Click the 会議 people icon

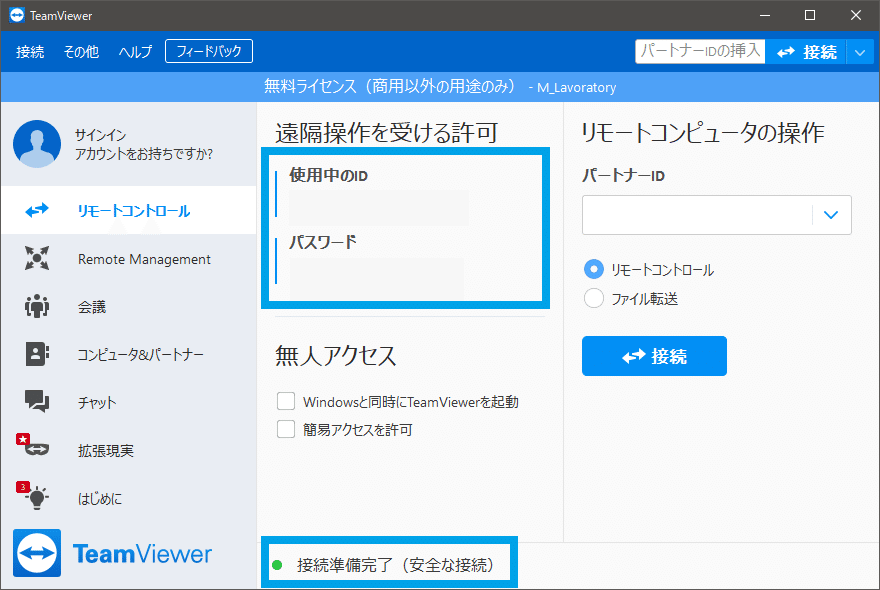click(x=37, y=306)
